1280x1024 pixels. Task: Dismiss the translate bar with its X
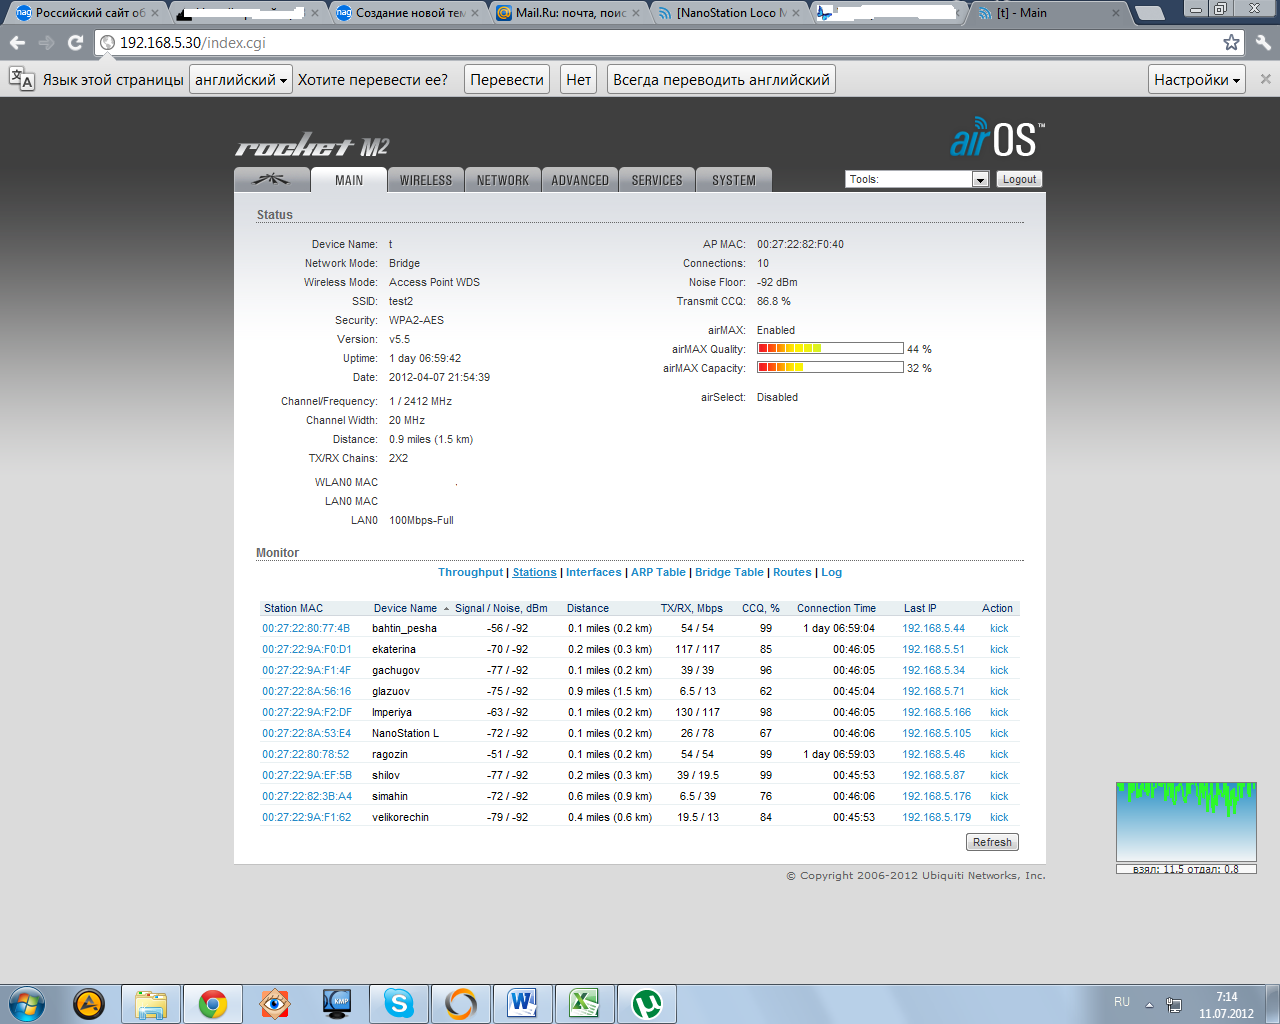click(x=1265, y=79)
